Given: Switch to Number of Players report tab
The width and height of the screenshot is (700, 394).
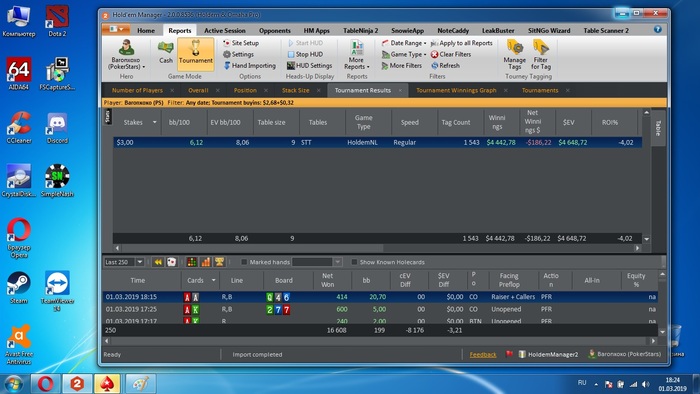Looking at the screenshot, I should (137, 90).
